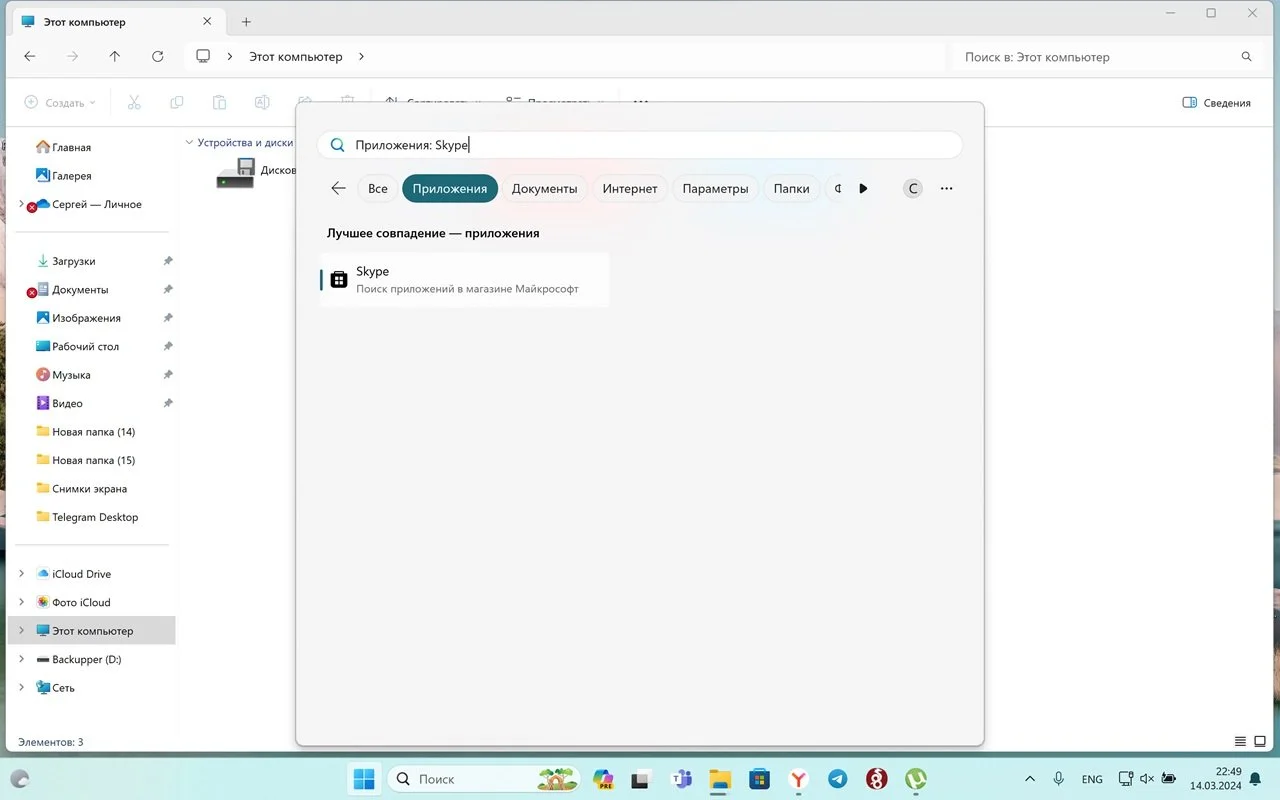Screen dimensions: 1280x800
Task: Open the Windows Start menu
Action: [x=364, y=779]
